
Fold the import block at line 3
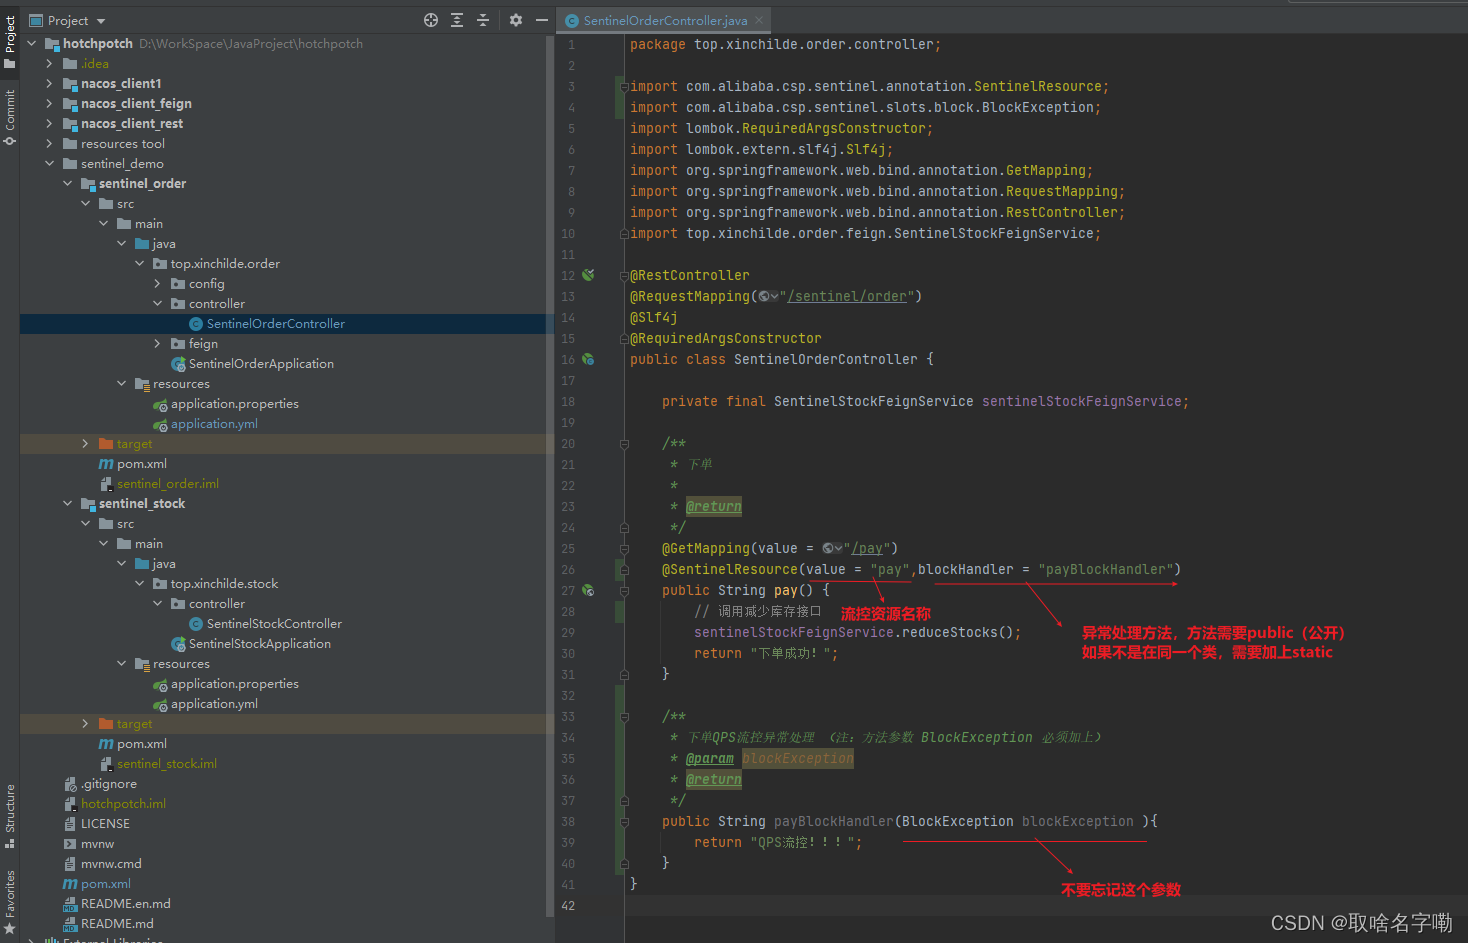pos(624,87)
